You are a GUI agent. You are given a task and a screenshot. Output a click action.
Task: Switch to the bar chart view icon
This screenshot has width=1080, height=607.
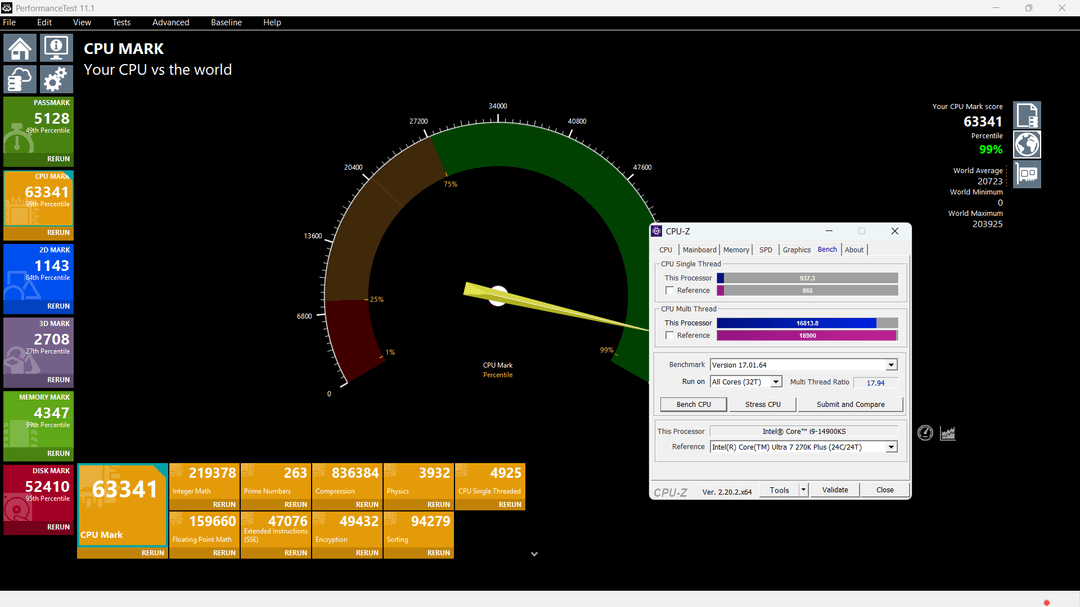948,433
